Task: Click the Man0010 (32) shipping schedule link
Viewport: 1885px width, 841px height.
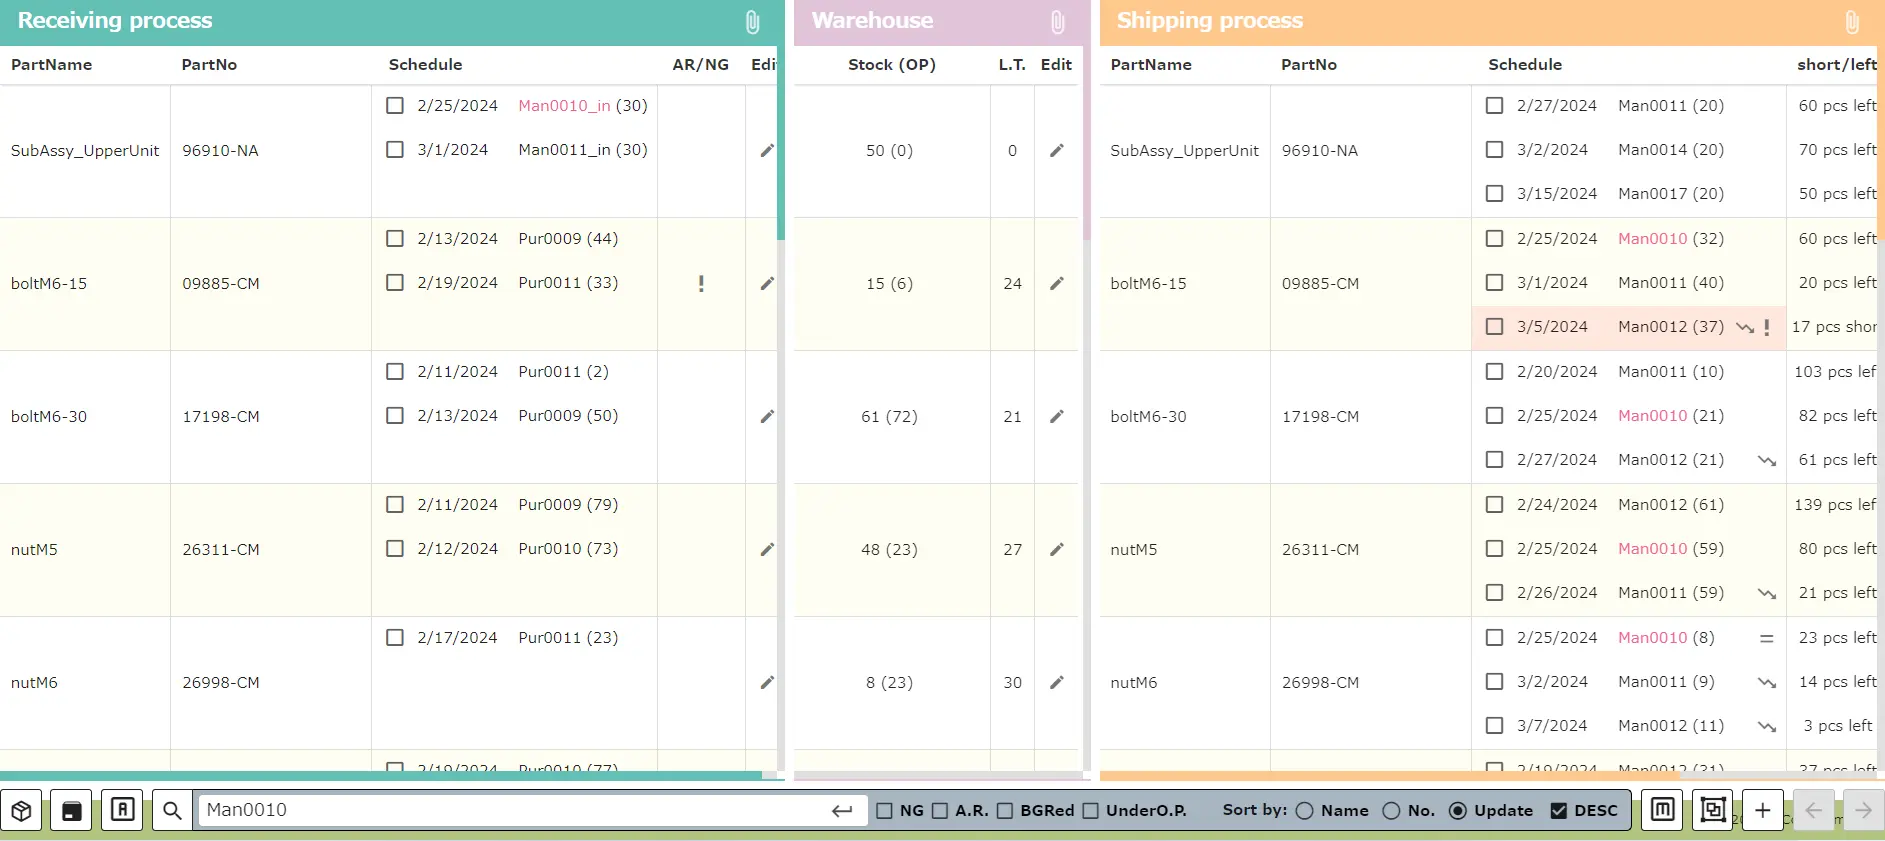Action: [x=1652, y=239]
